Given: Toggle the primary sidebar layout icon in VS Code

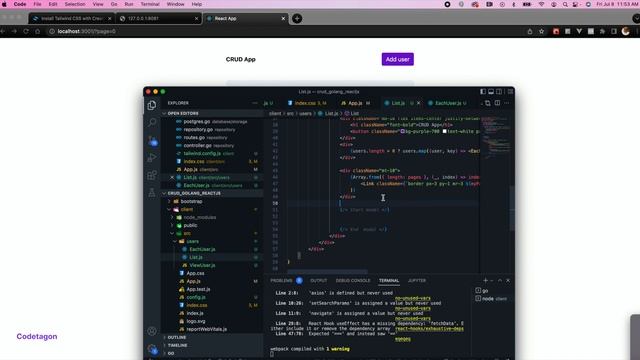Looking at the screenshot, I should 483,92.
